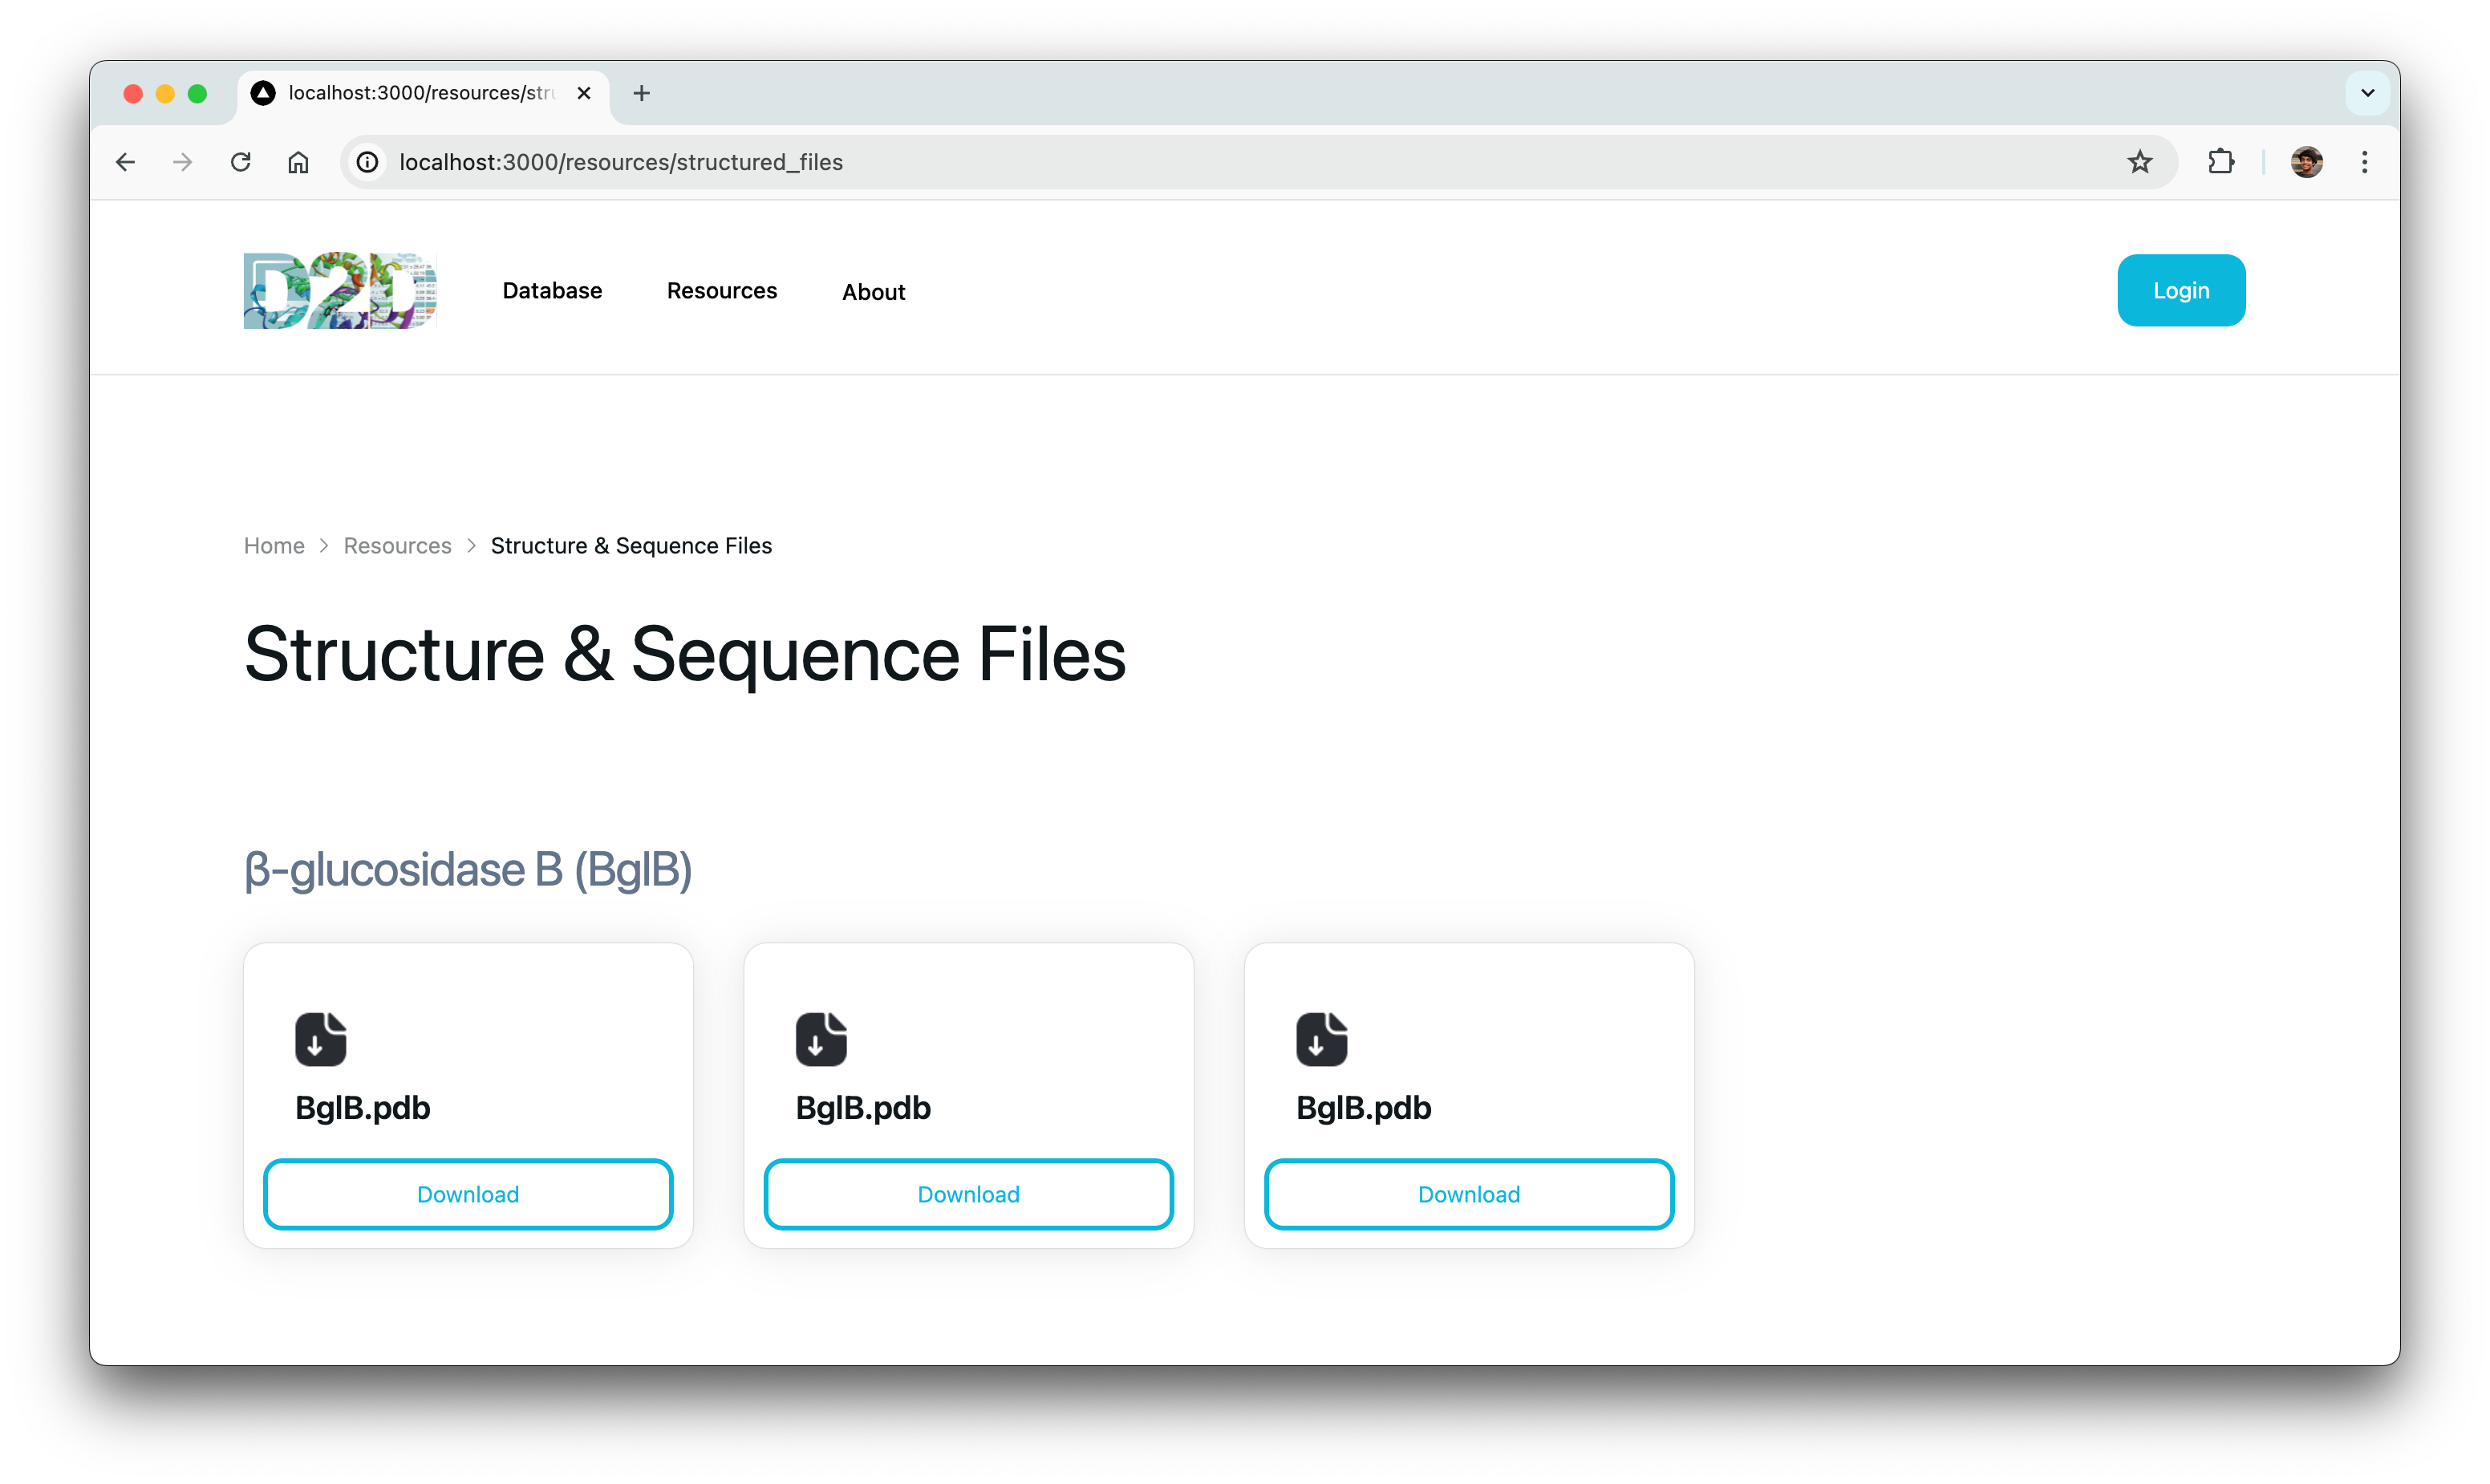The height and width of the screenshot is (1484, 2490).
Task: Go to browser home page
Action: click(298, 162)
